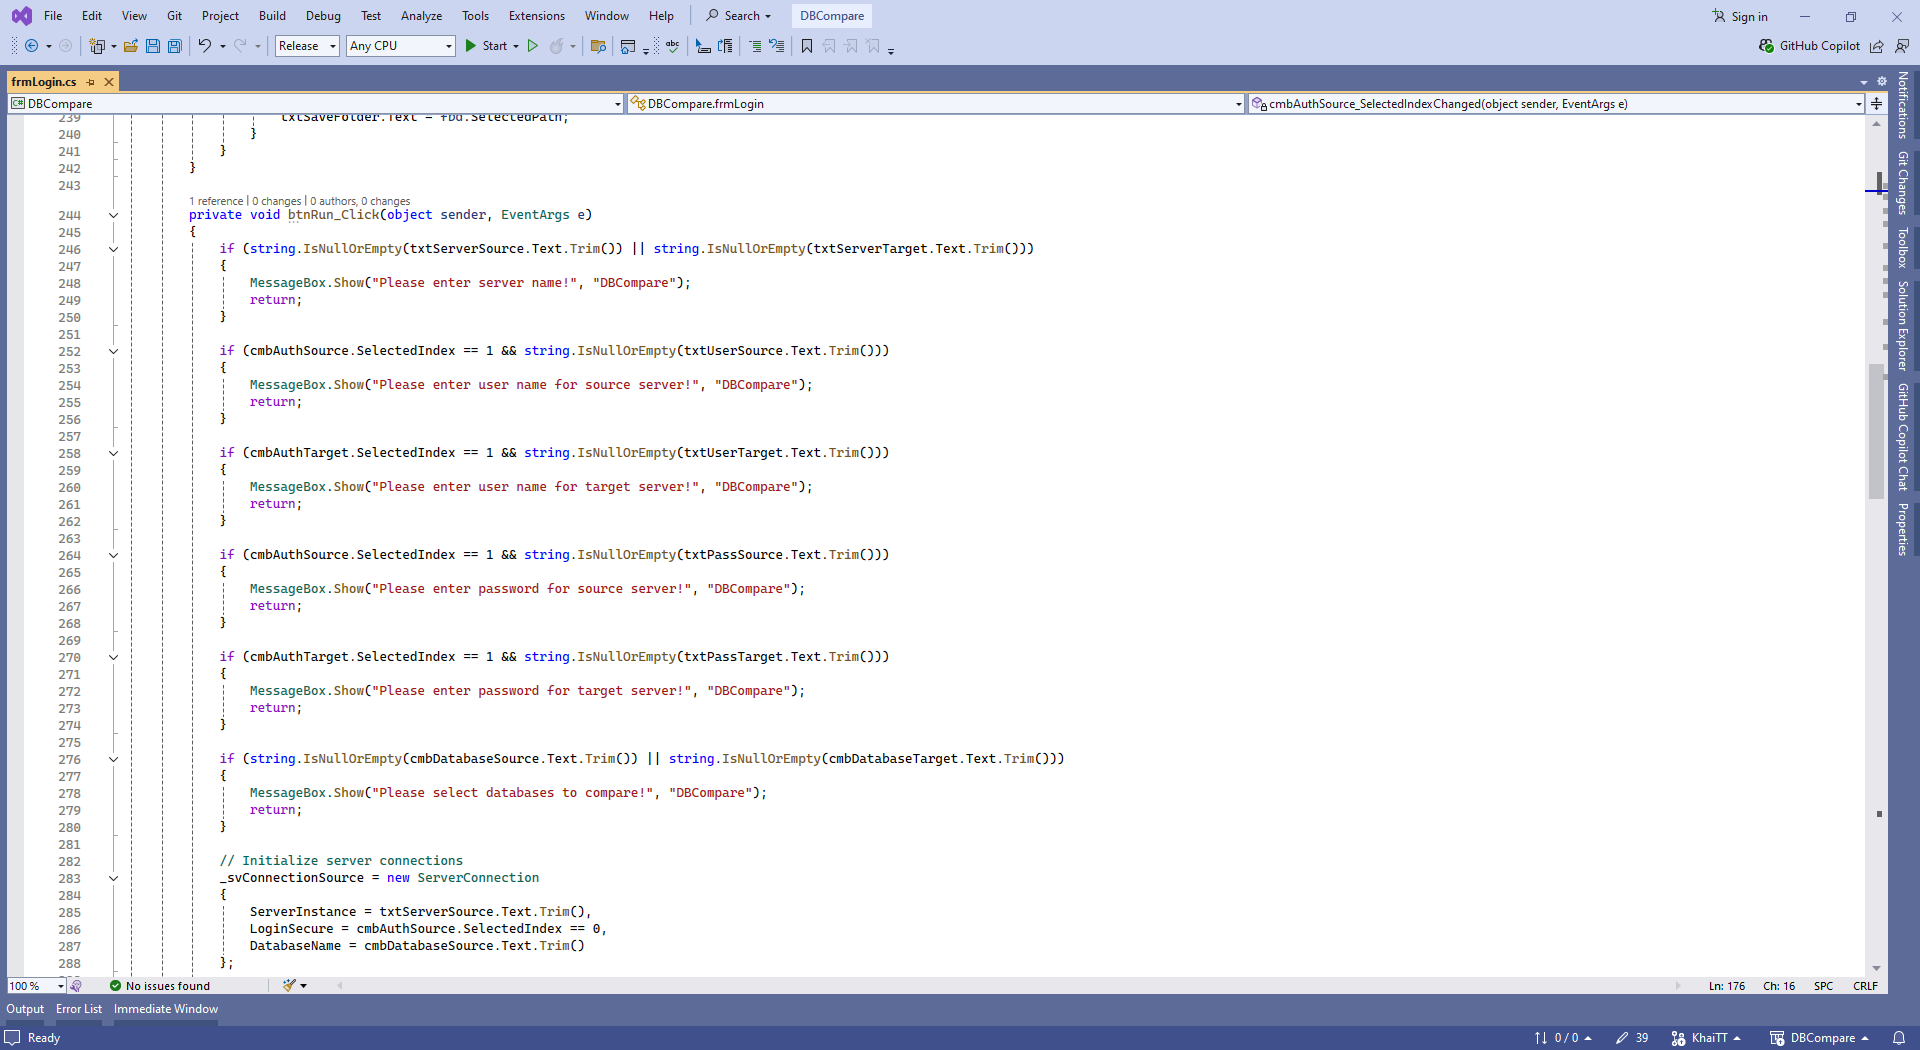Click the Navigate Backward arrow icon
Viewport: 1920px width, 1050px height.
click(x=32, y=46)
